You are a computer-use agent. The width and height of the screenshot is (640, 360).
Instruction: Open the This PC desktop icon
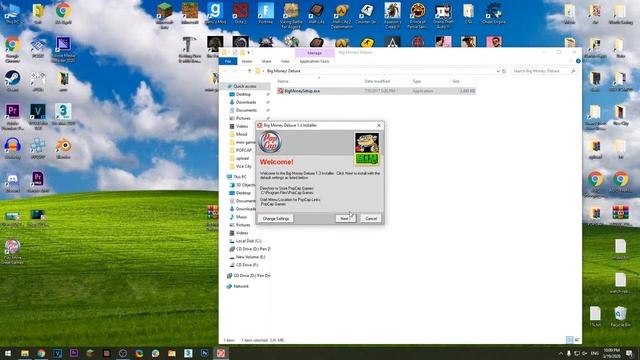click(x=12, y=13)
